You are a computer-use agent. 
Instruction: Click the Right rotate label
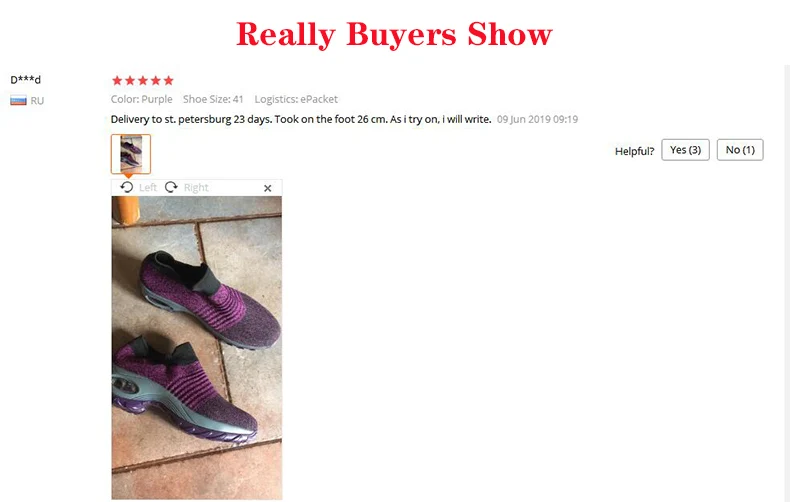pyautogui.click(x=196, y=187)
